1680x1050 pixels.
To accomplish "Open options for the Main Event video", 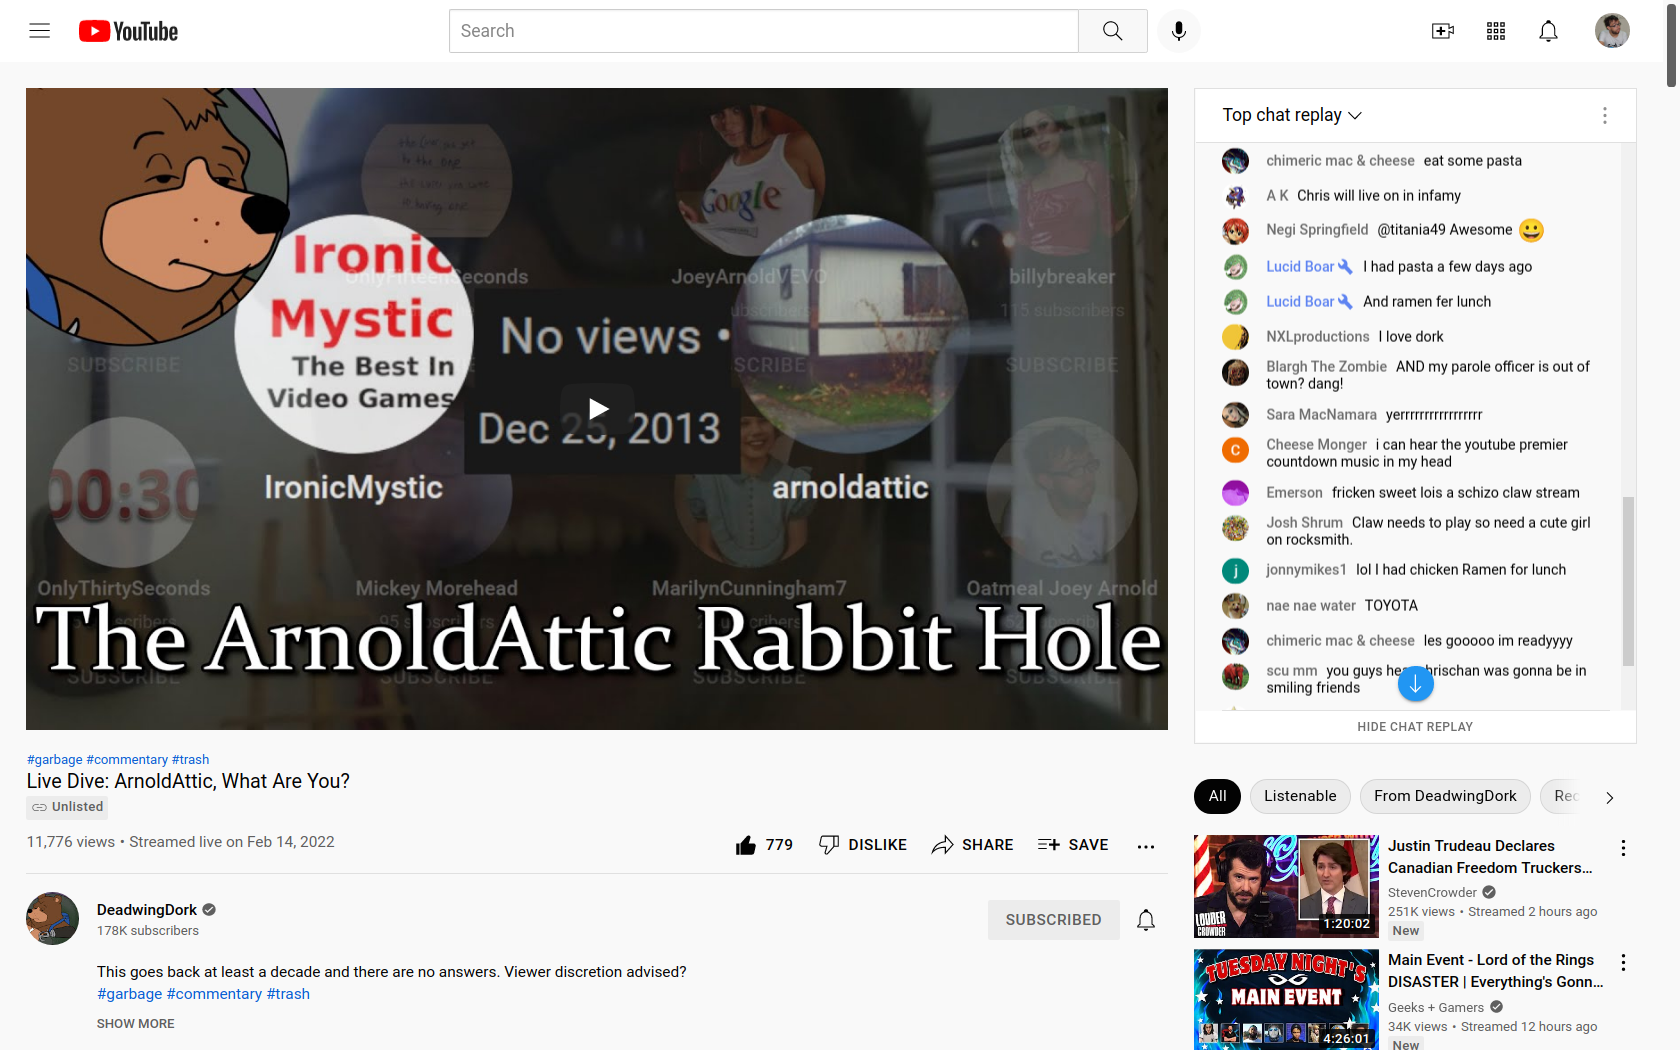I will point(1623,962).
